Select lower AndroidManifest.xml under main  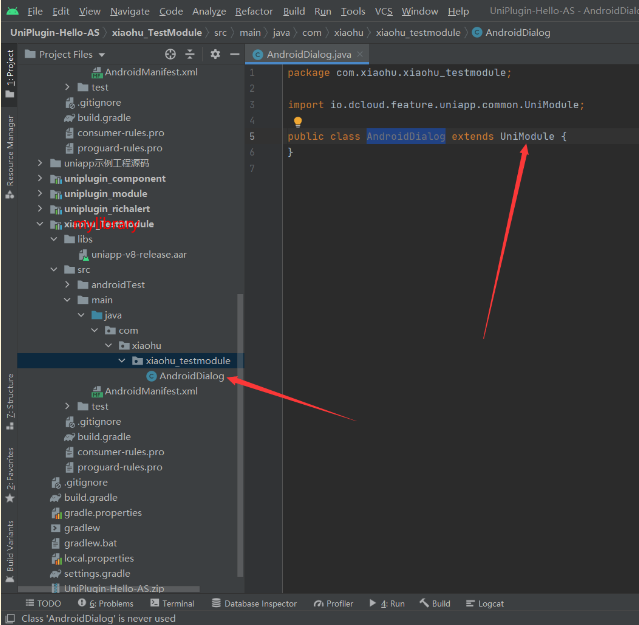[151, 391]
